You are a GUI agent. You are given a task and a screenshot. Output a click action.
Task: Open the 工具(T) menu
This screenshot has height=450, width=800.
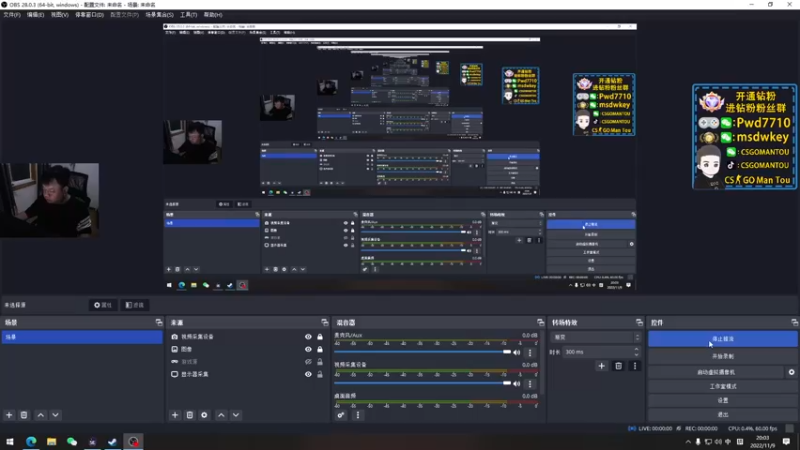[x=188, y=15]
